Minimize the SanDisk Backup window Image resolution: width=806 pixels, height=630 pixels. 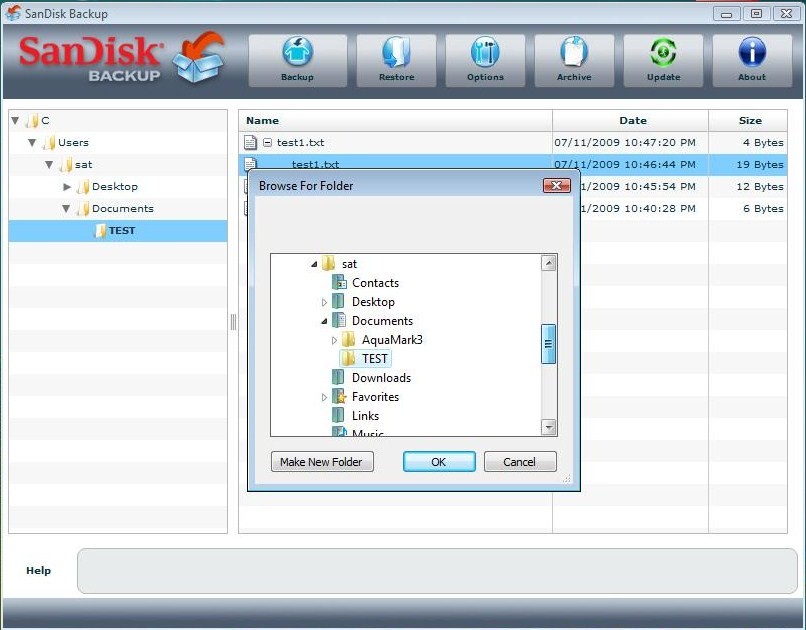tap(726, 14)
